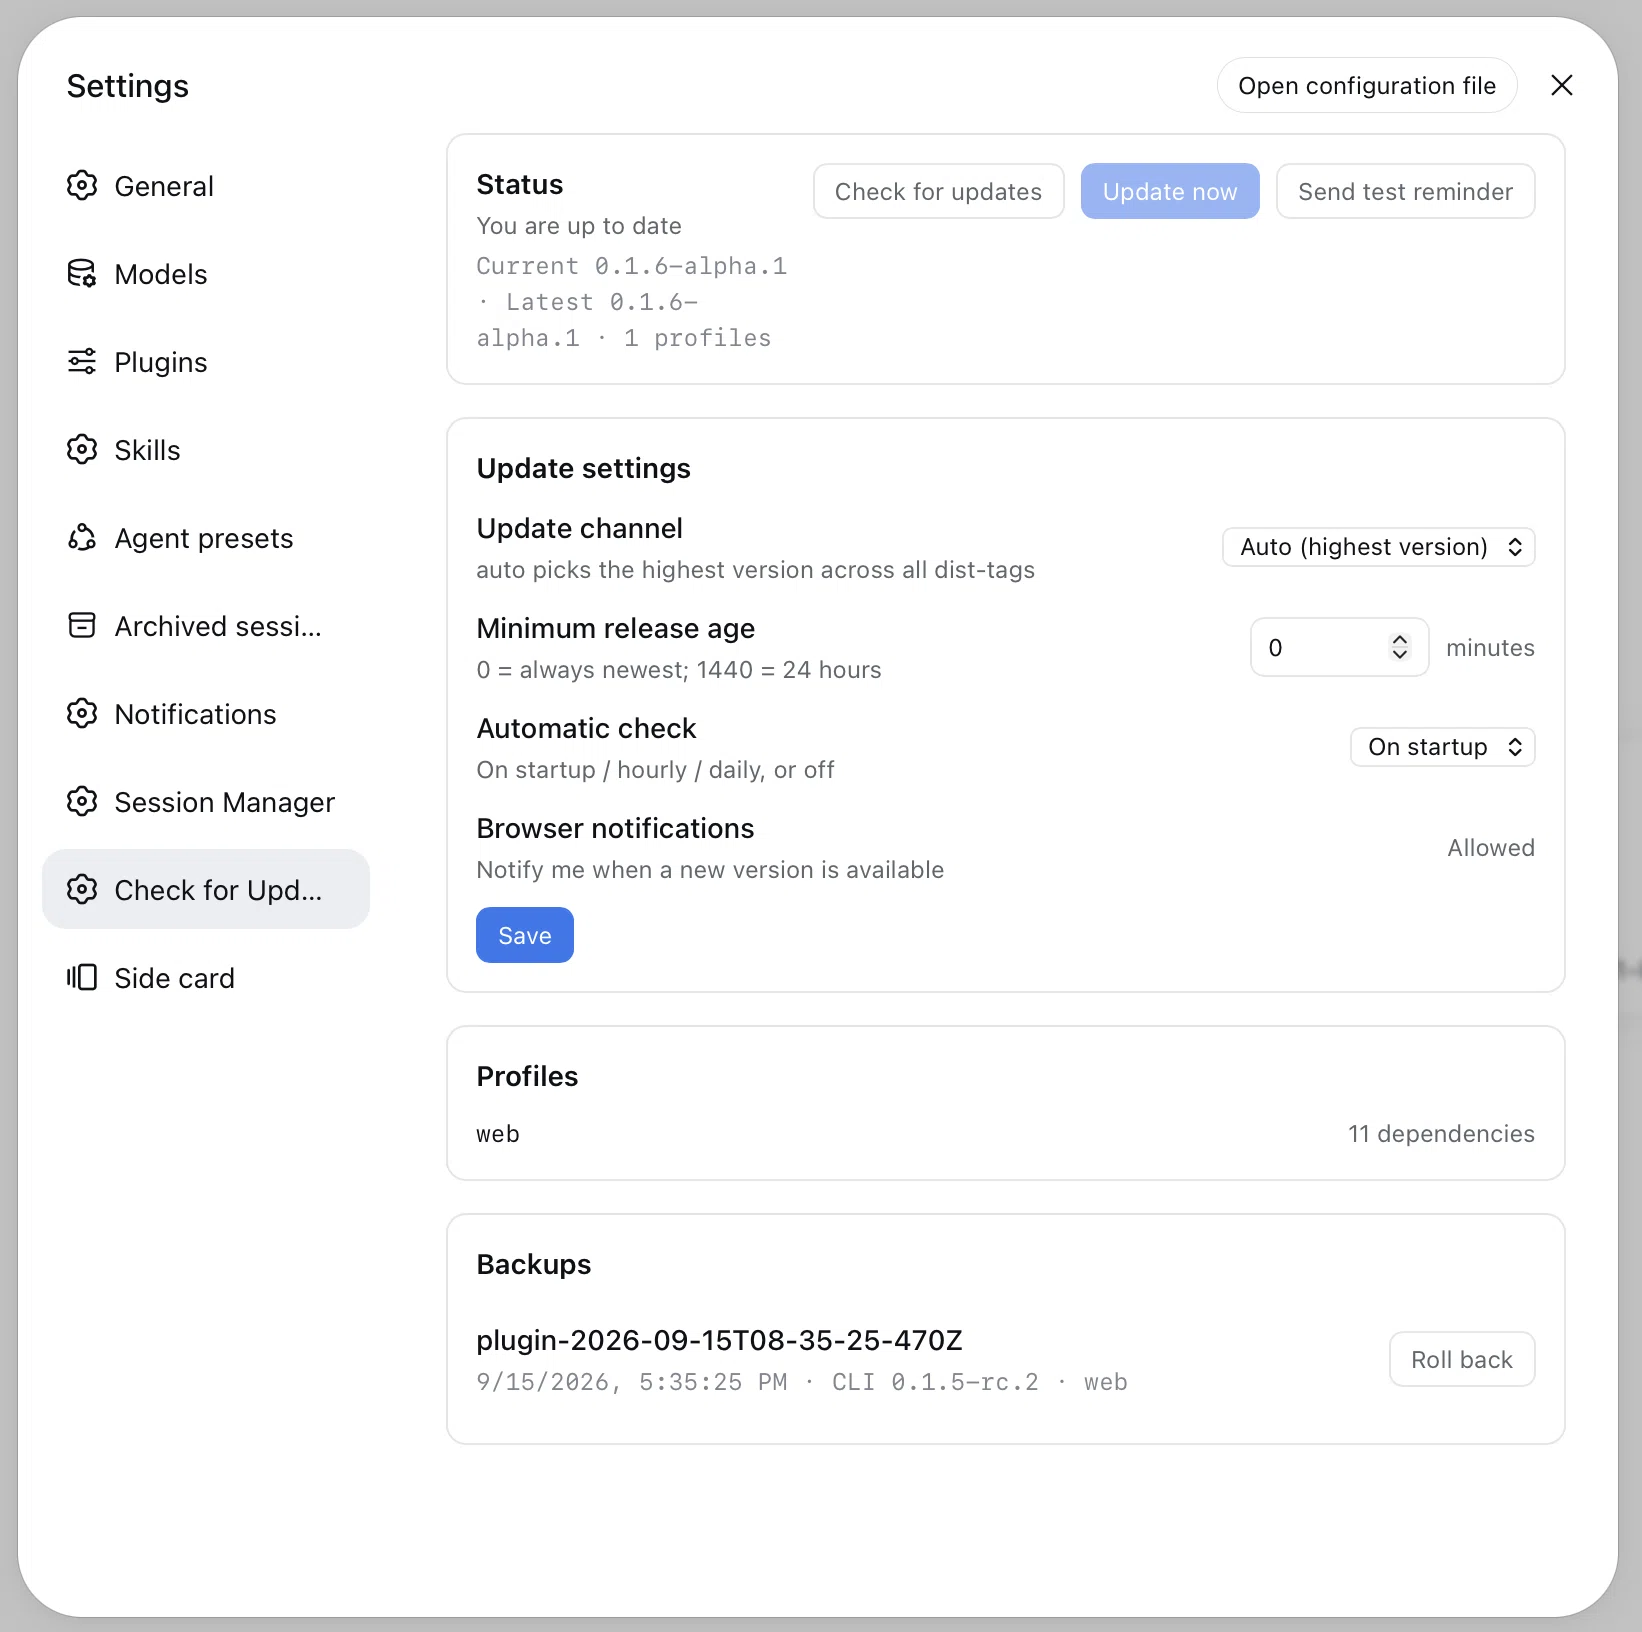Go to Session Manager label
This screenshot has width=1642, height=1632.
(x=224, y=802)
